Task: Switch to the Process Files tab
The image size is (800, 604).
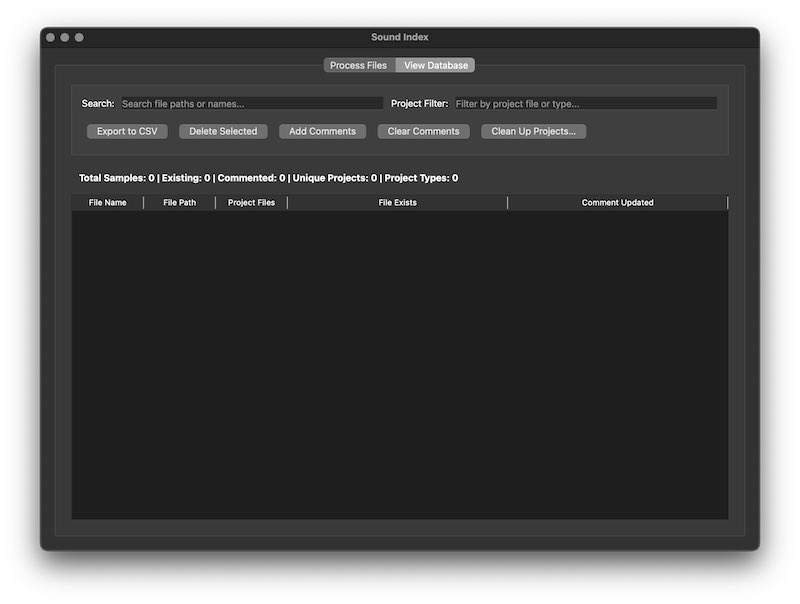Action: click(x=357, y=64)
